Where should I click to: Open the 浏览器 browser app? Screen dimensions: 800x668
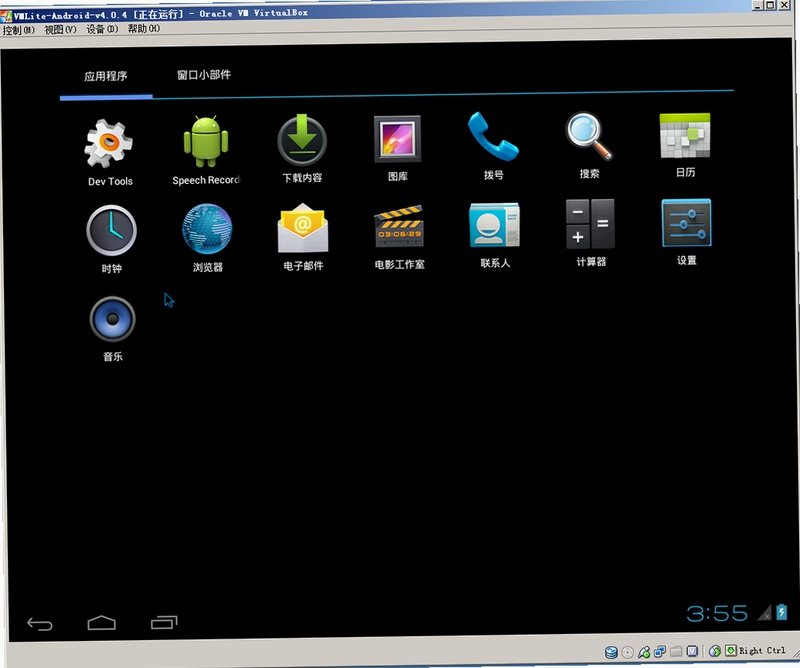click(x=207, y=229)
